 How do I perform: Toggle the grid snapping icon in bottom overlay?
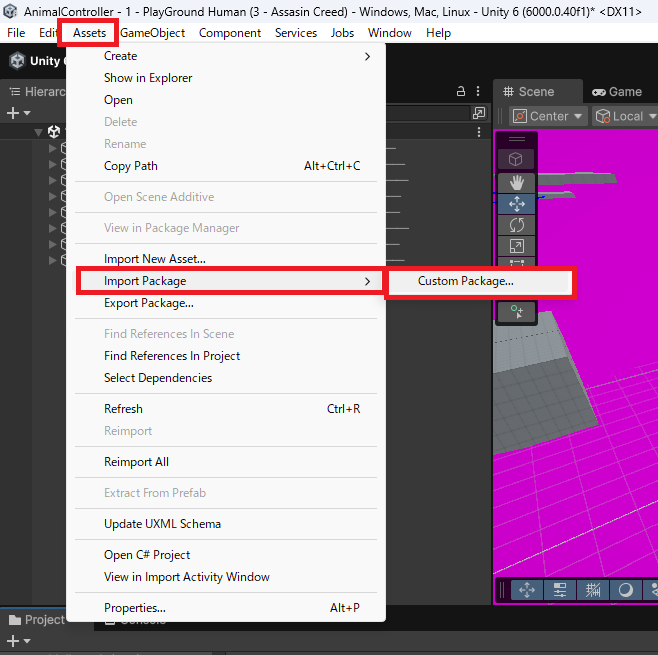click(x=593, y=590)
